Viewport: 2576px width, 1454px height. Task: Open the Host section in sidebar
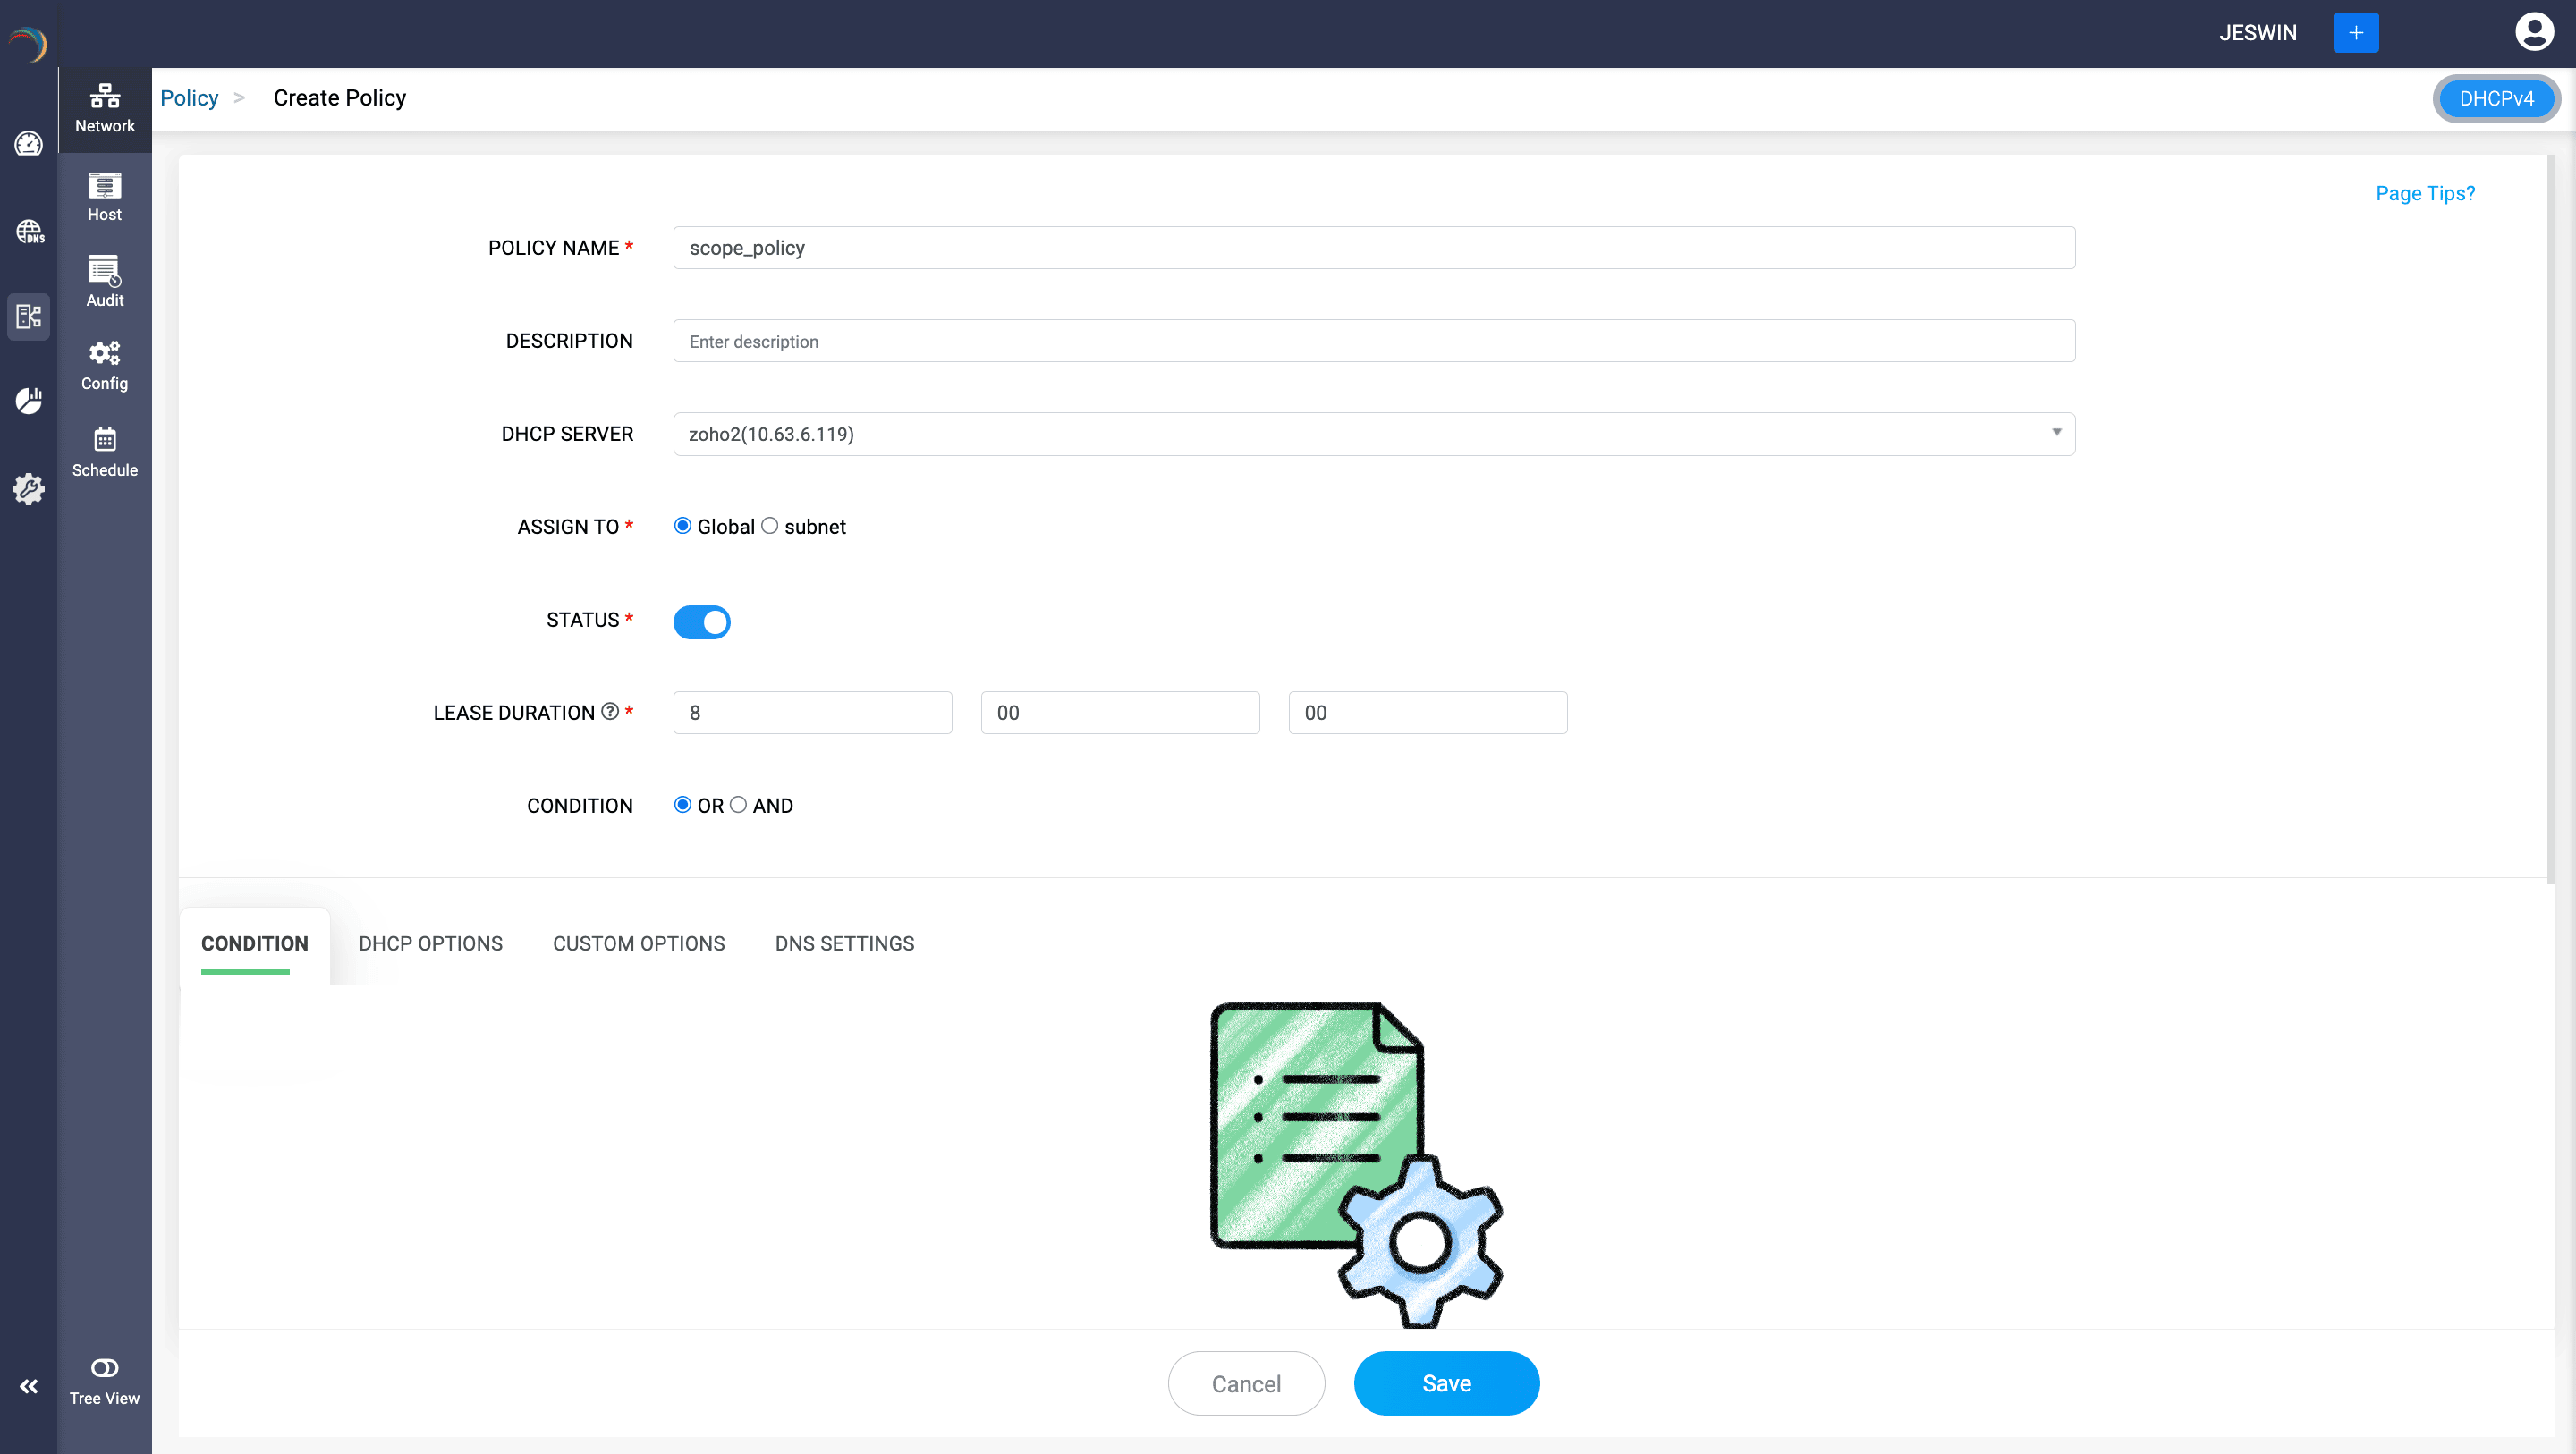click(x=104, y=196)
